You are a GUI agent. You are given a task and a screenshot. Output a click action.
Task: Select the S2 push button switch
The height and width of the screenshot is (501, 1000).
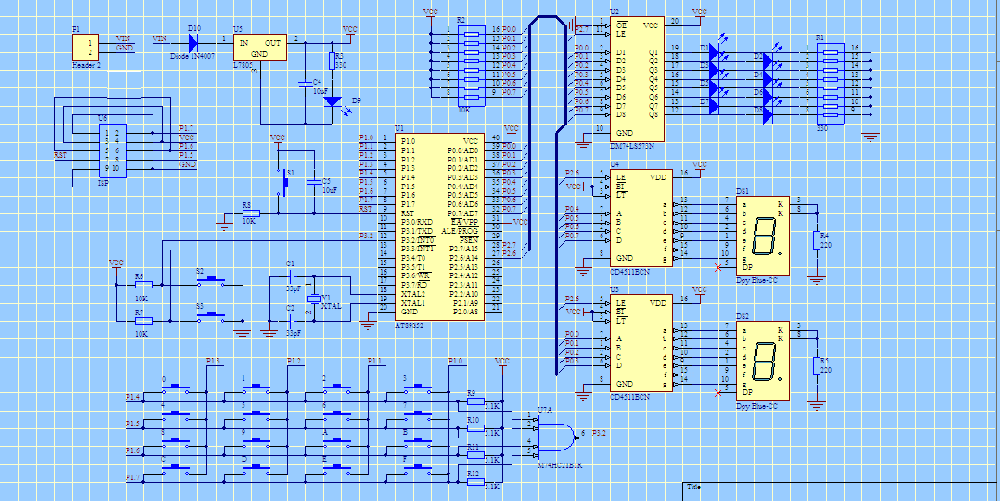[212, 285]
